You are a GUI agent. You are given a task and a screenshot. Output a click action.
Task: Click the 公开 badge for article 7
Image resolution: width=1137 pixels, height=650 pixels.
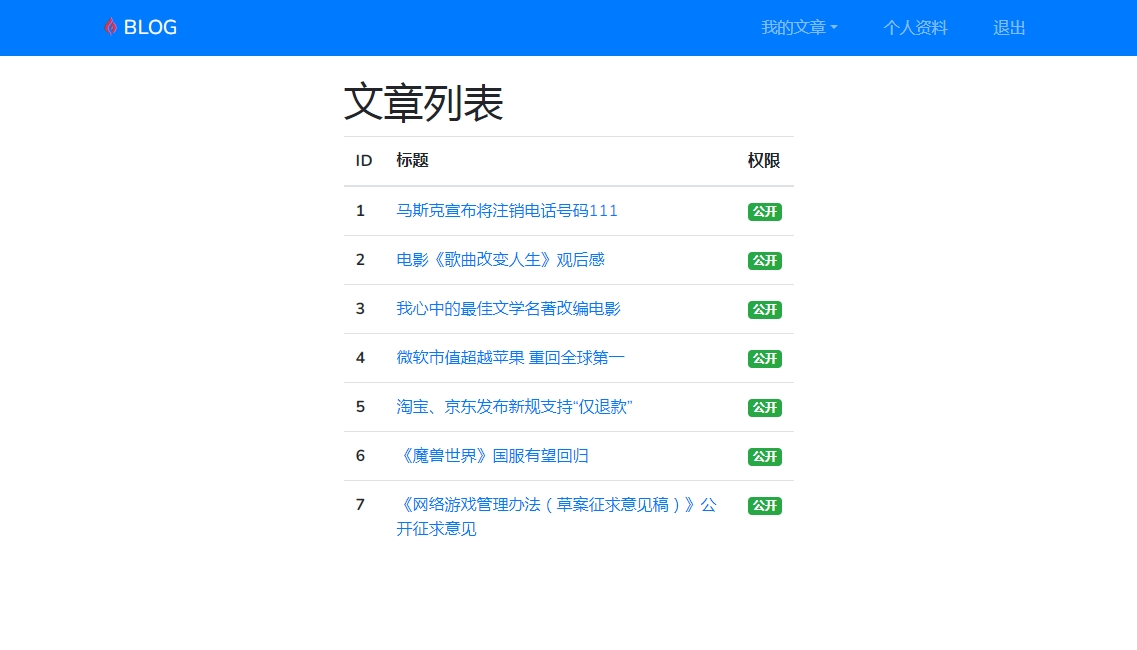click(764, 506)
